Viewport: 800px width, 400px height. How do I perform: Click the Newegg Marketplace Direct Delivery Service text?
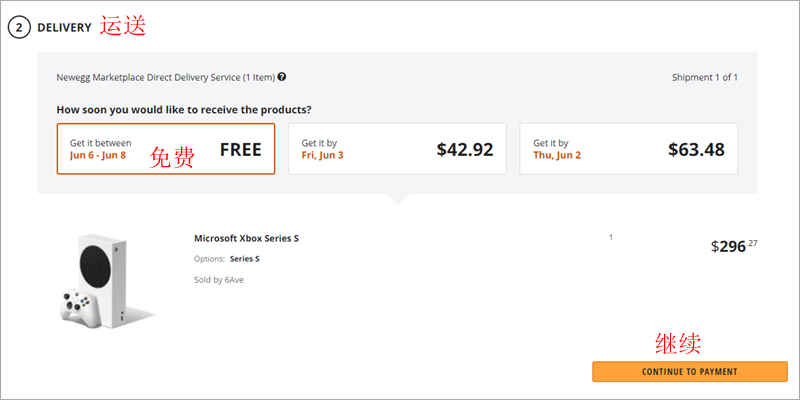pos(165,77)
